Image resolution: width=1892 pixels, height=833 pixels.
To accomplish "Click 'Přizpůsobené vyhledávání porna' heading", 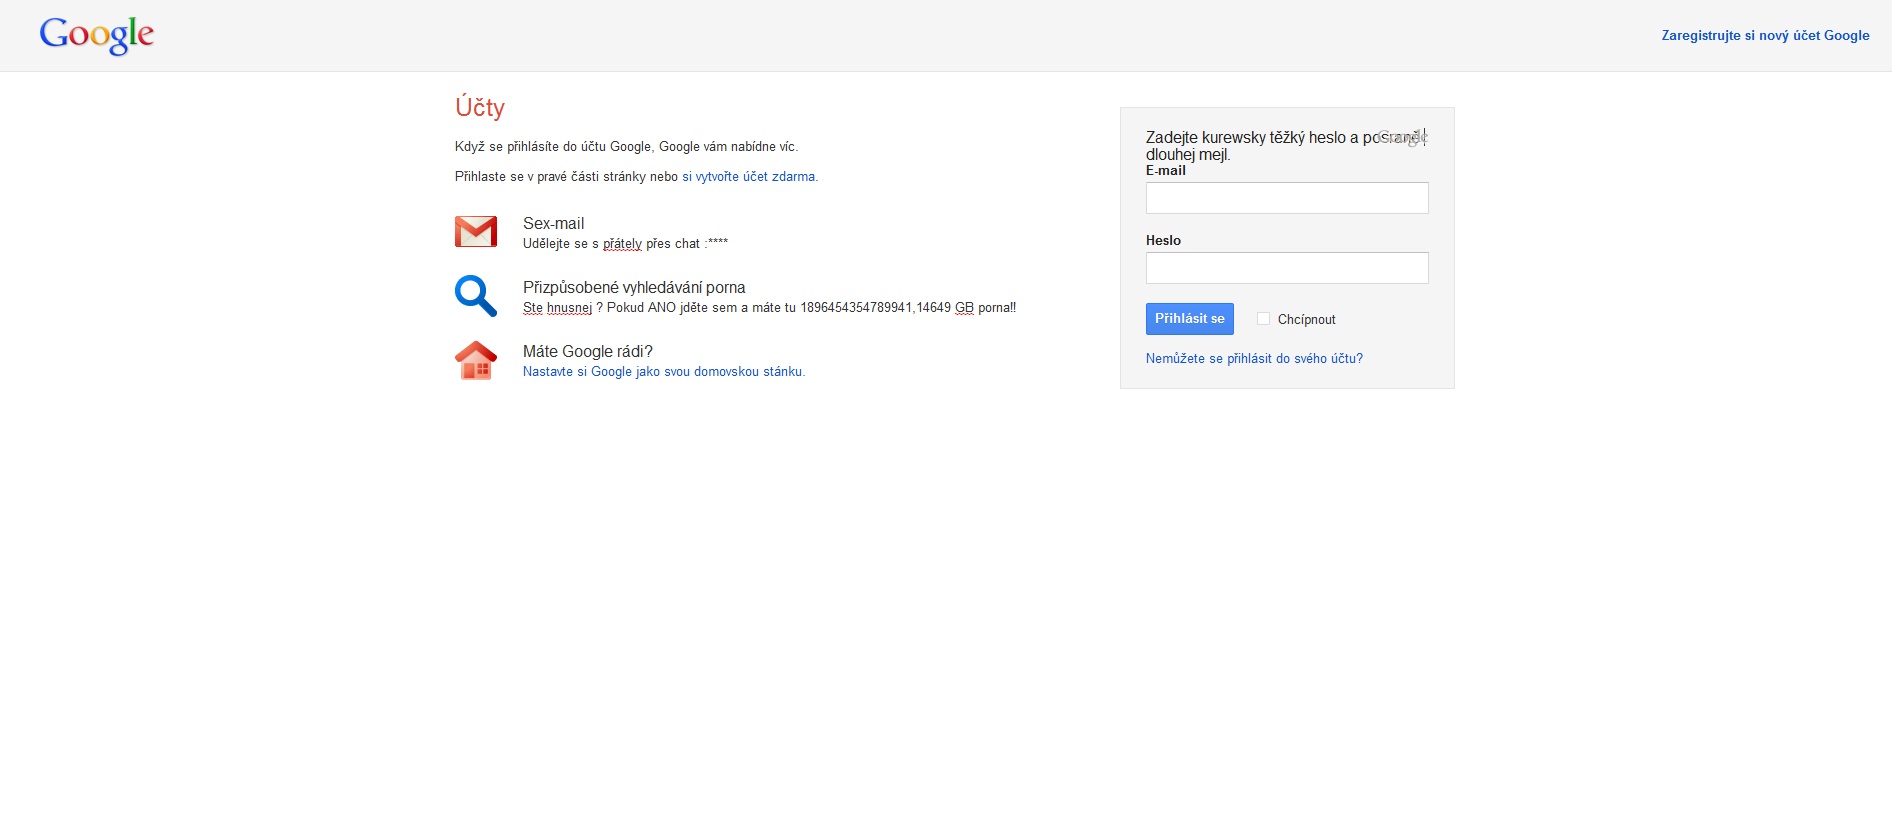I will coord(634,288).
